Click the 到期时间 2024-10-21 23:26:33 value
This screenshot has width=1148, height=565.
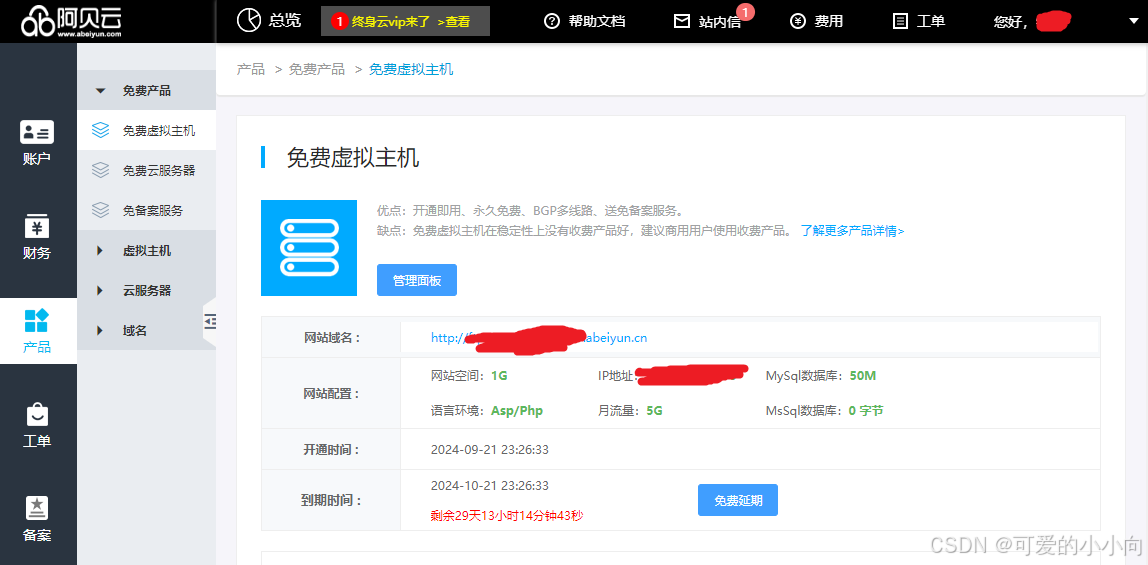point(490,485)
